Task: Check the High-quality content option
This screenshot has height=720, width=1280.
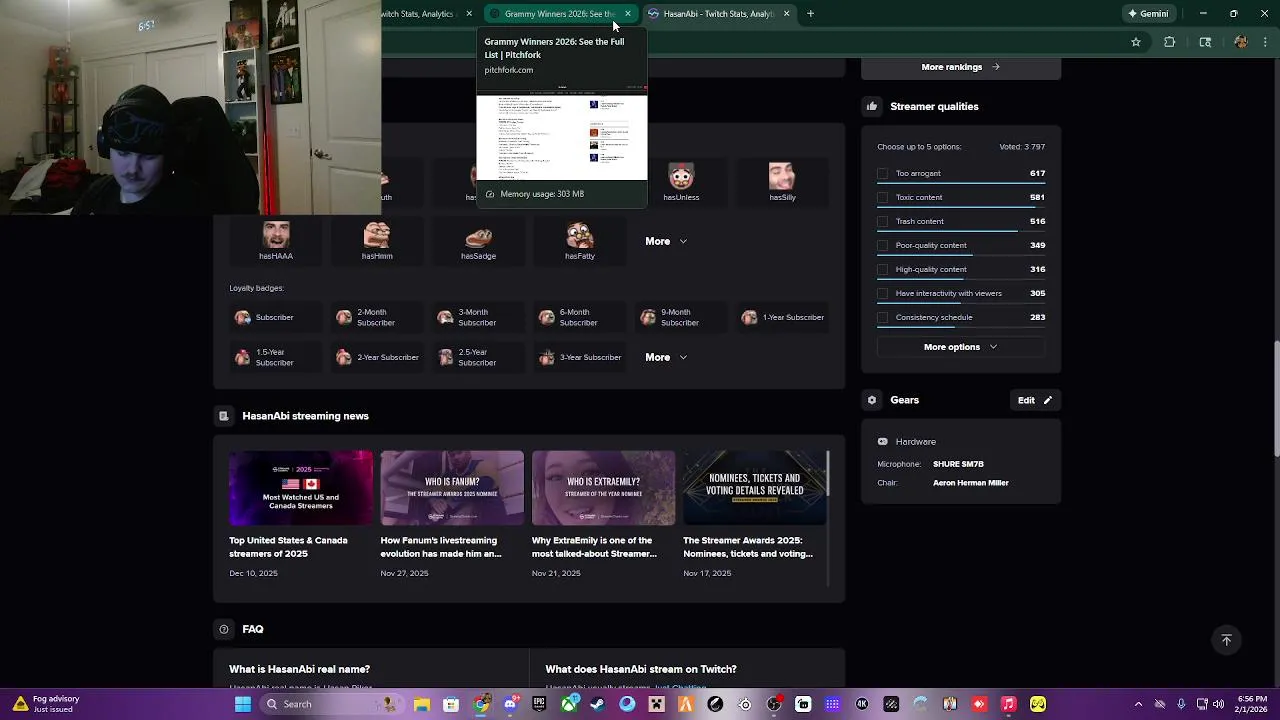Action: point(883,269)
